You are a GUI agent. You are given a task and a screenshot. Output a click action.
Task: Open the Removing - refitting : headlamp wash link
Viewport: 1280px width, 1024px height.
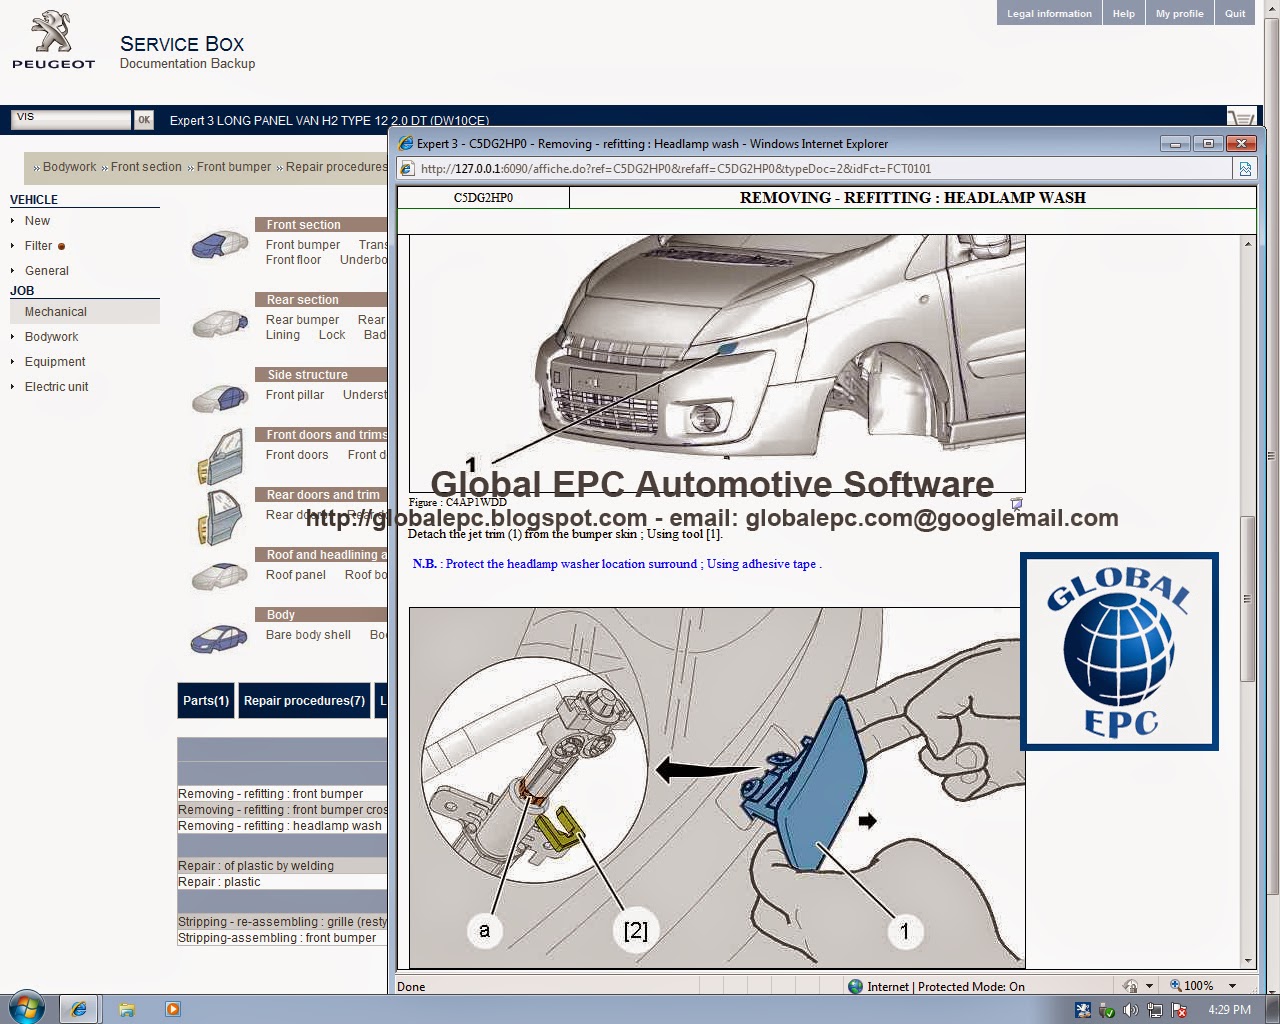point(281,826)
